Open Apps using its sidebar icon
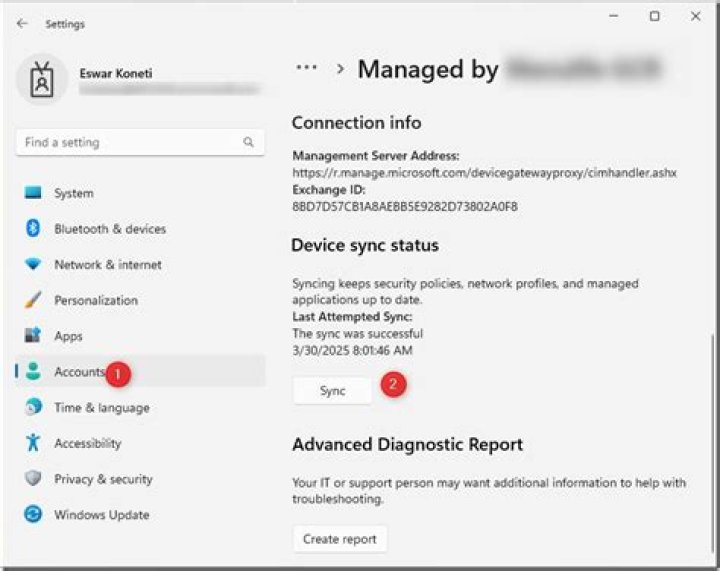The height and width of the screenshot is (571, 720). (33, 336)
